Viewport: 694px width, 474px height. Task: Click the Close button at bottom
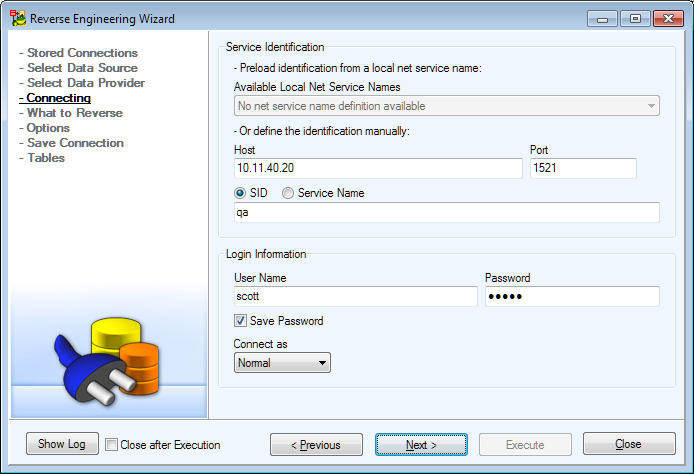coord(629,443)
